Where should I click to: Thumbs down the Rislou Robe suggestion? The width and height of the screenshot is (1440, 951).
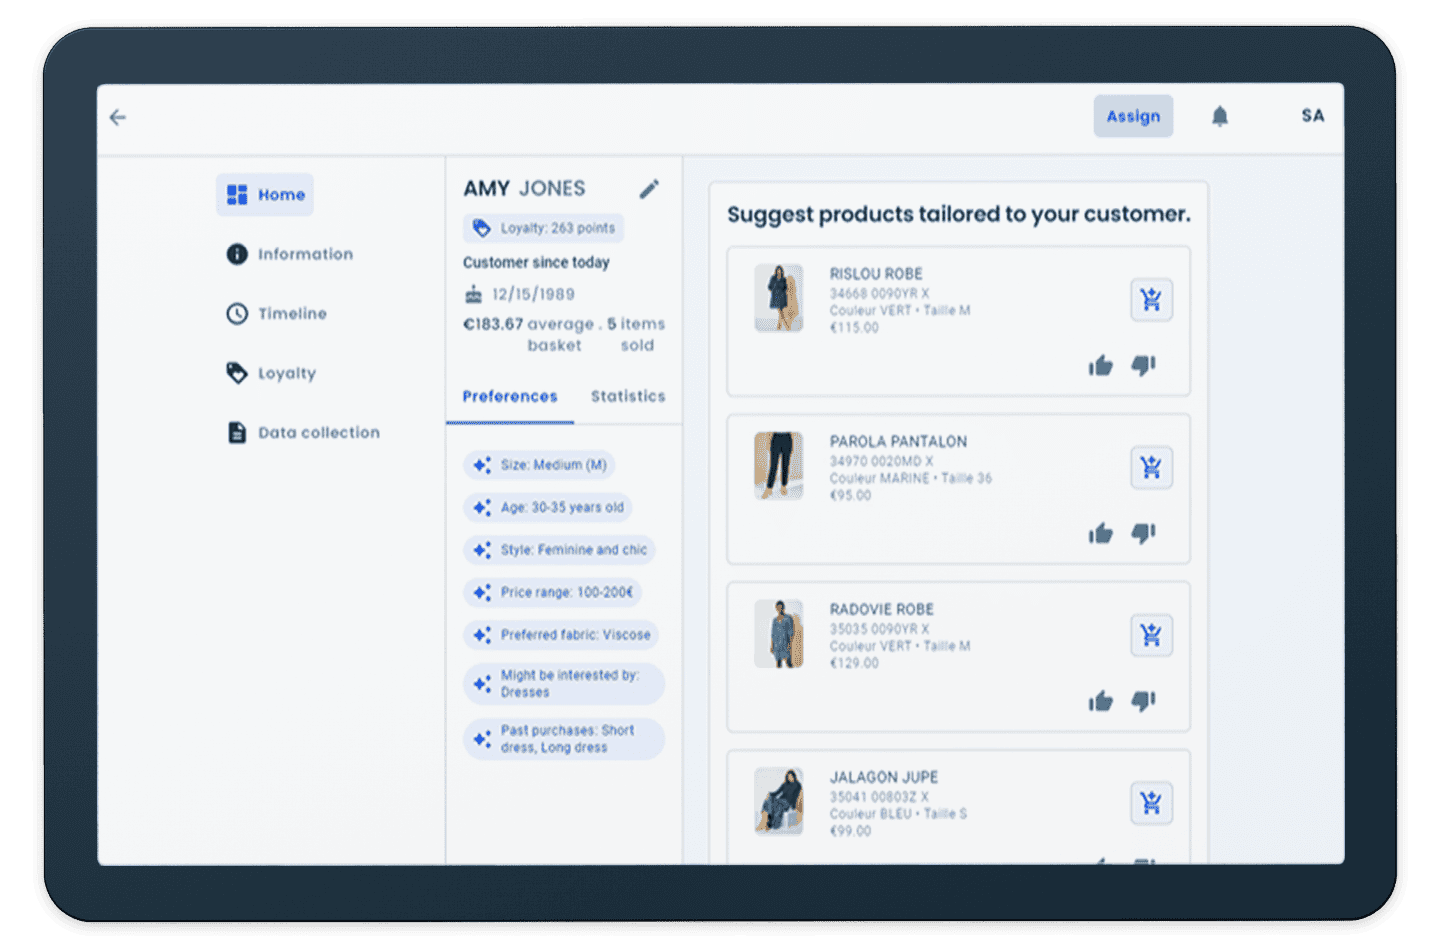click(1143, 366)
